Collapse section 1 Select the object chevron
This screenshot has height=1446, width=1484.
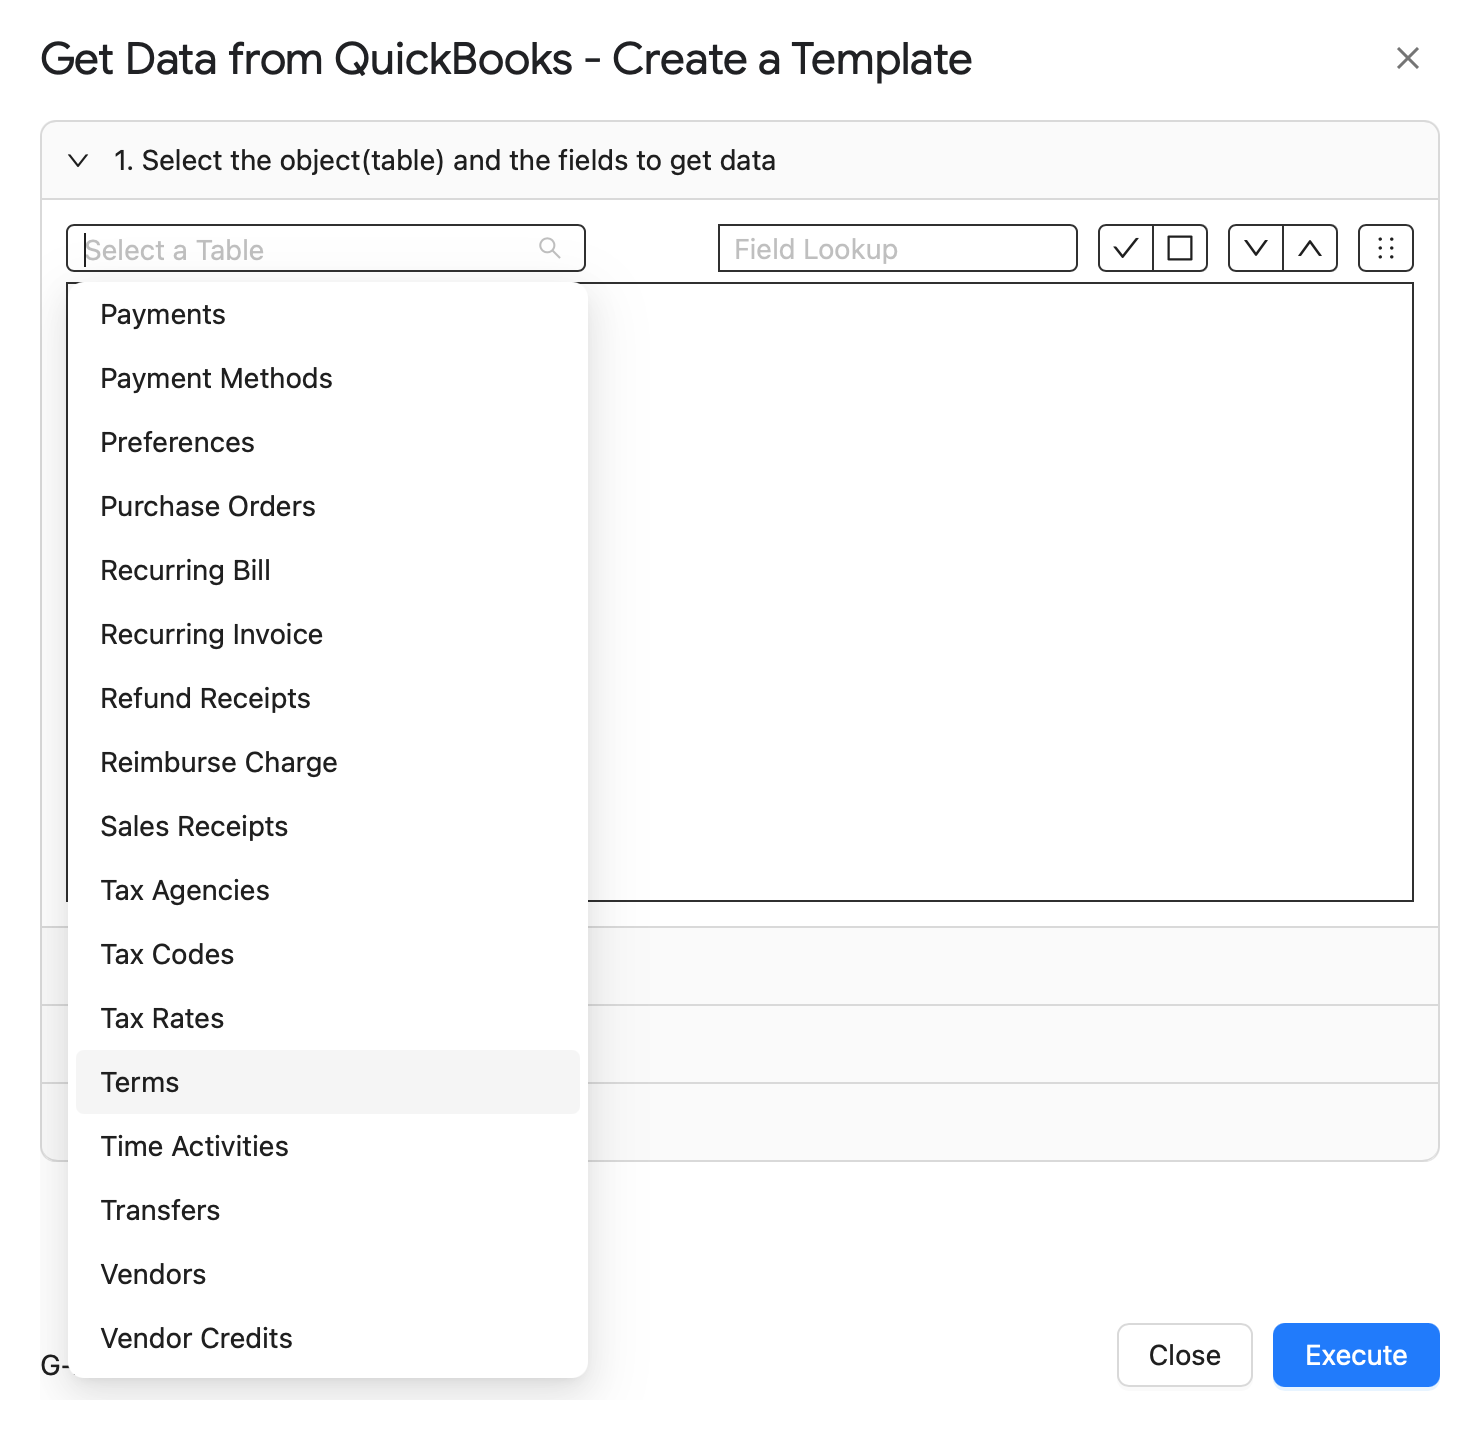click(78, 160)
